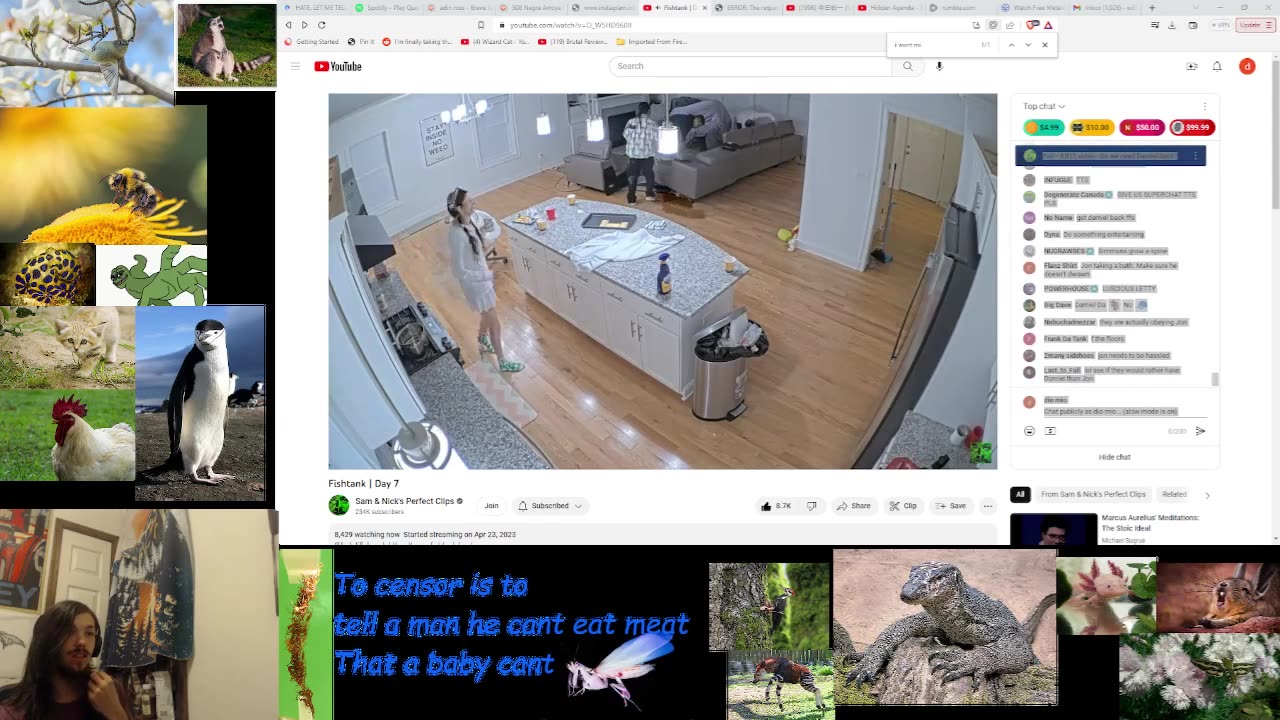Bookmark this page icon in address bar

pyautogui.click(x=481, y=25)
